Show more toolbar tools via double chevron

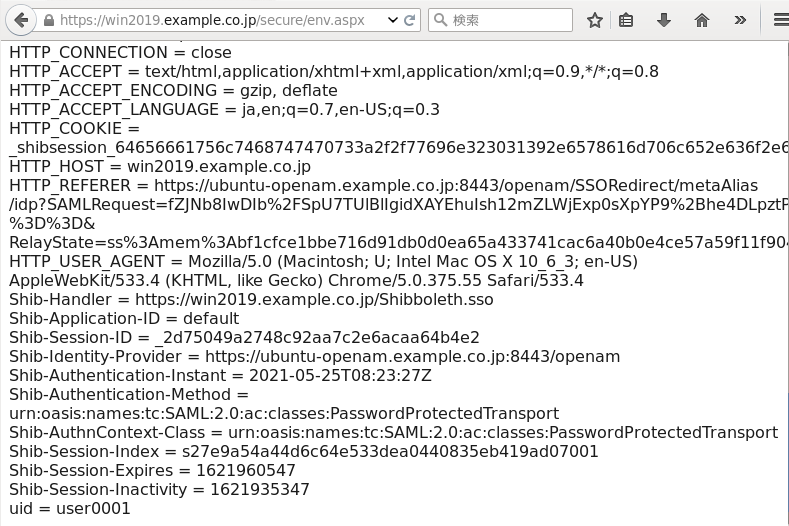click(740, 20)
